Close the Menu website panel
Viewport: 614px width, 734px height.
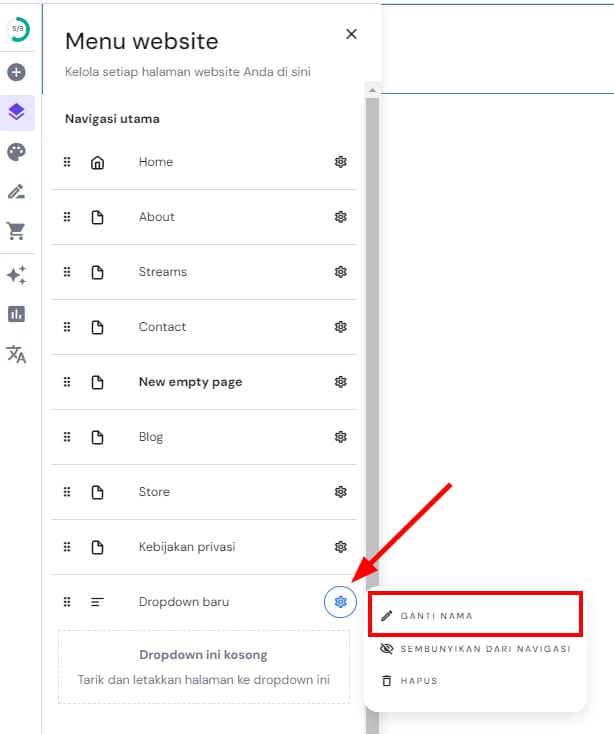pyautogui.click(x=351, y=34)
